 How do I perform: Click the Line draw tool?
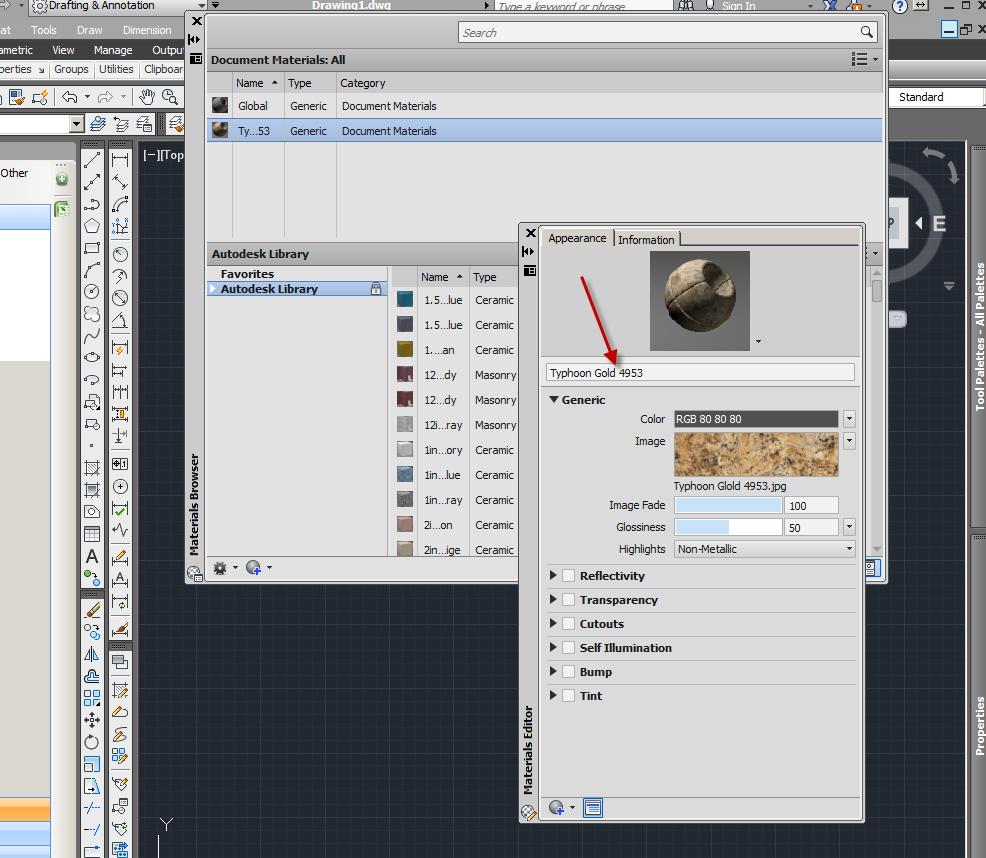click(92, 160)
